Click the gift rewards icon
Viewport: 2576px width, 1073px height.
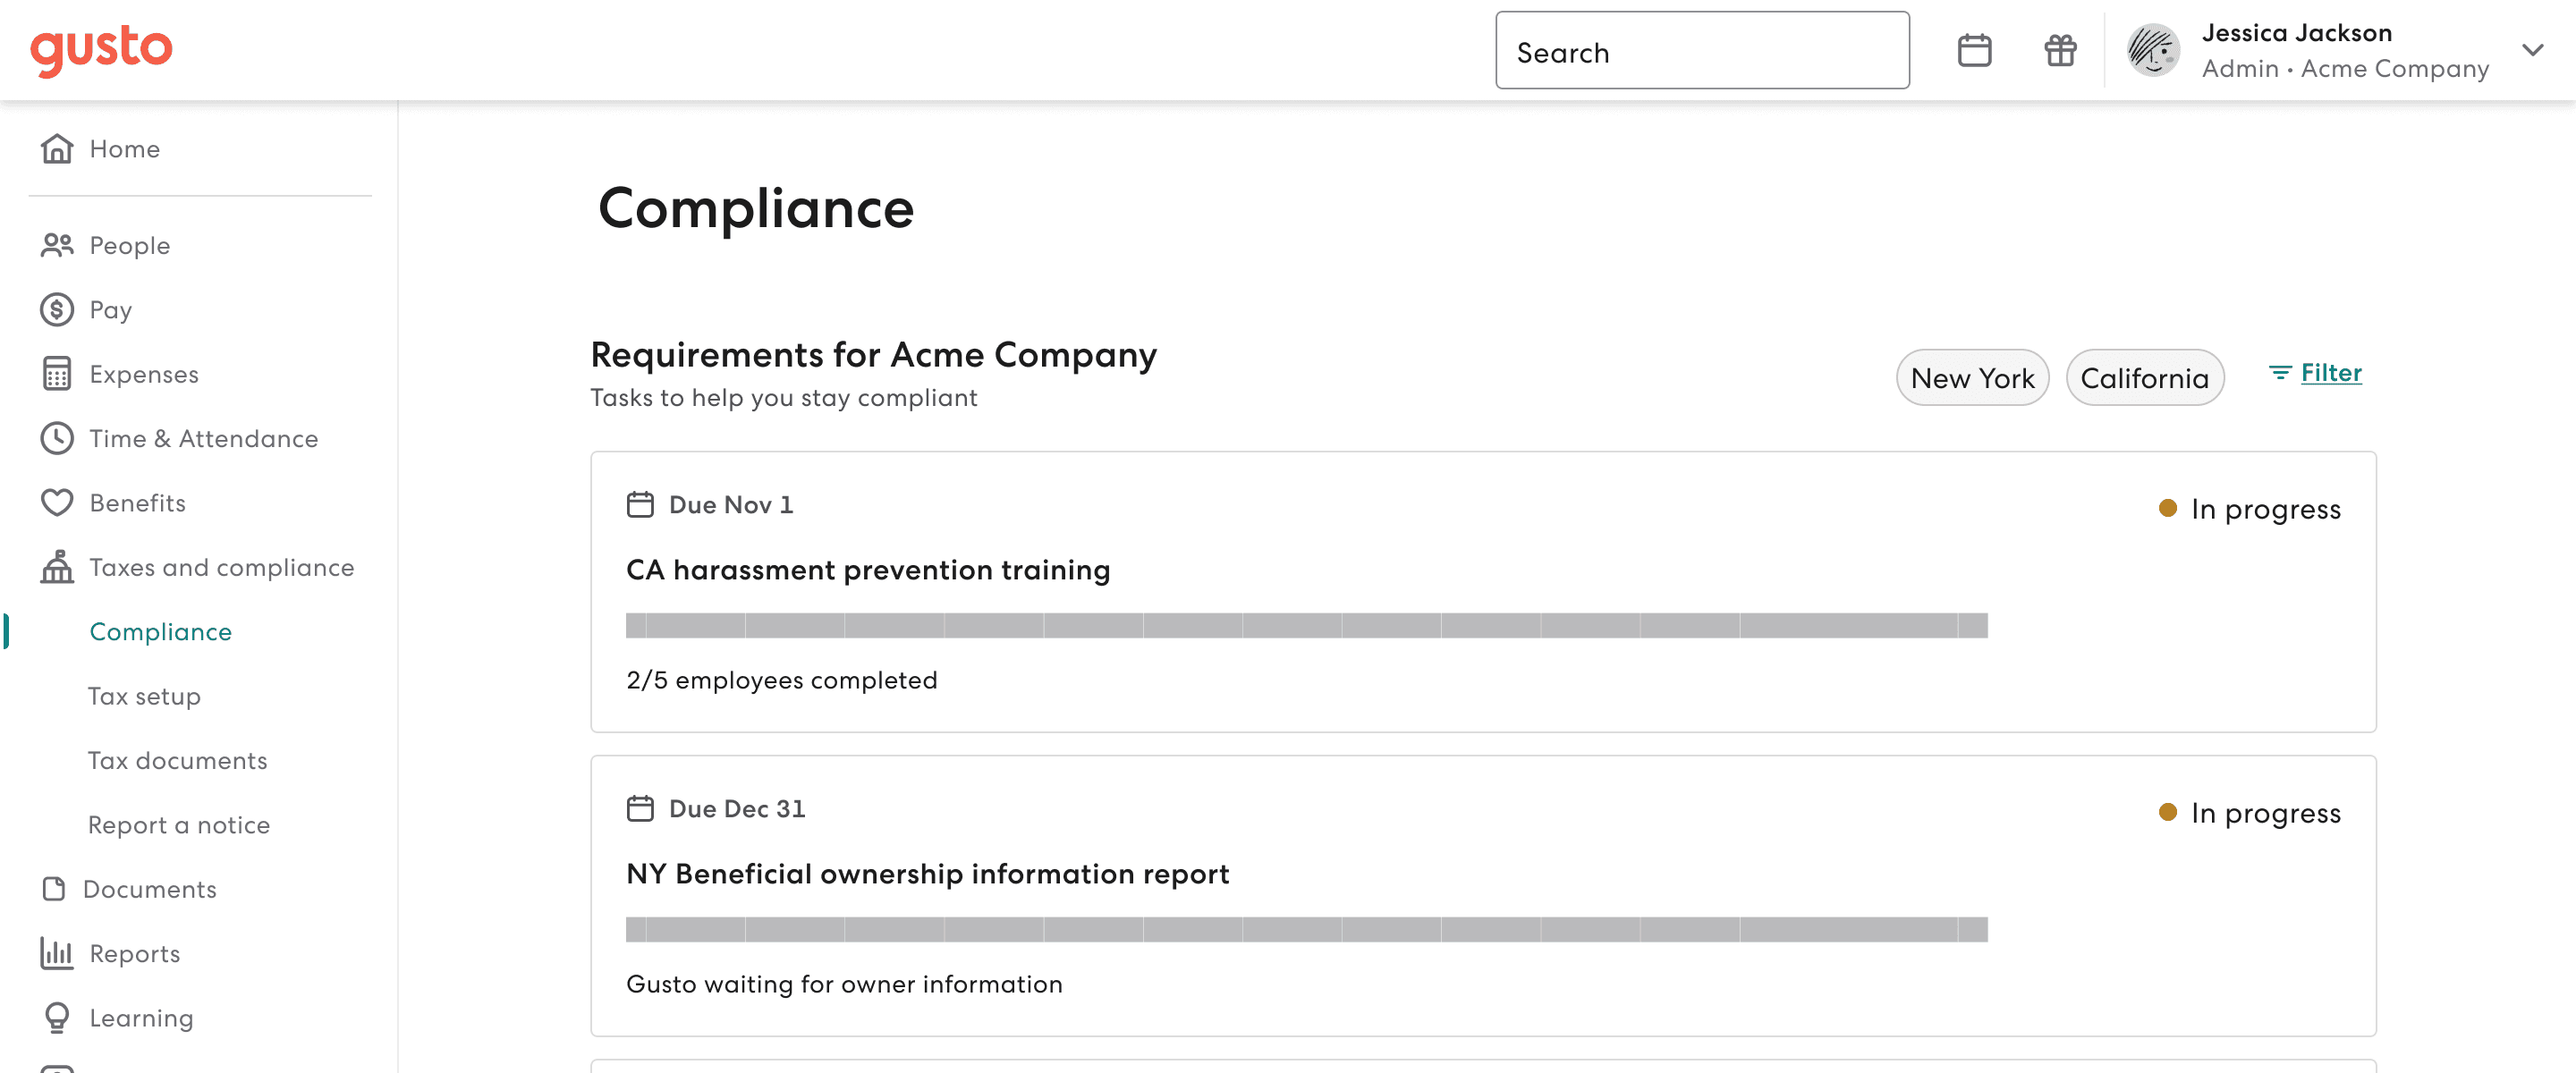2059,50
